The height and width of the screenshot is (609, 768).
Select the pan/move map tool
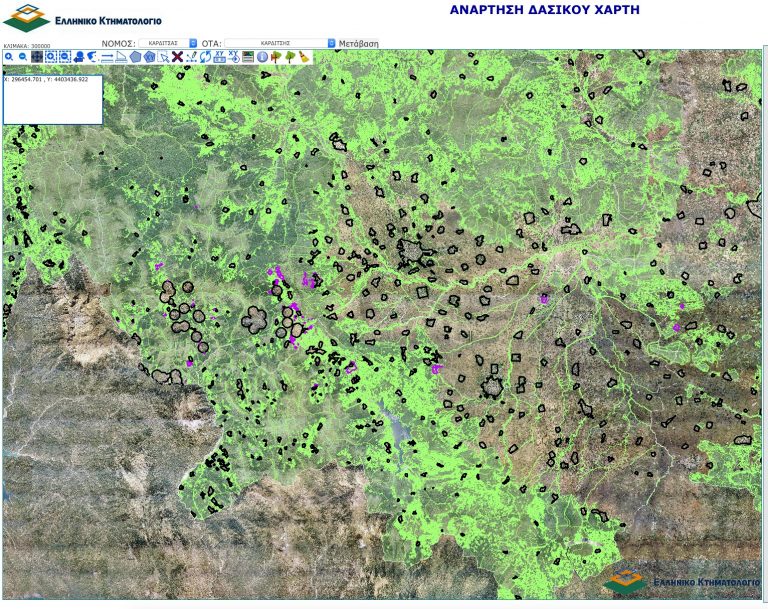pos(36,57)
